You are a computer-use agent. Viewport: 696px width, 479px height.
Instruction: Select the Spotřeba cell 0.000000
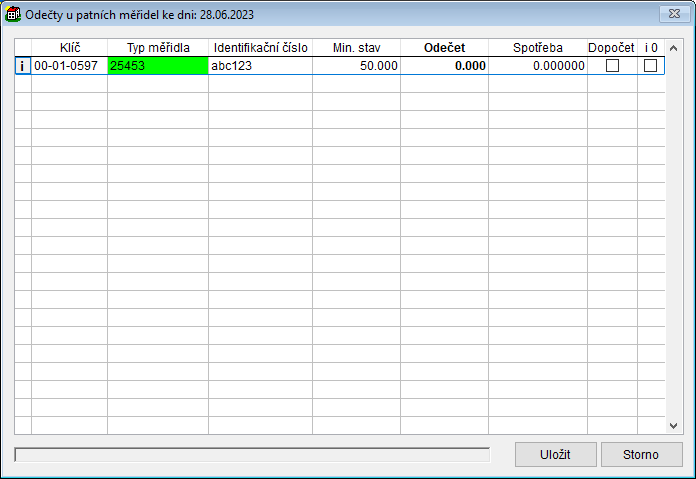coord(538,66)
